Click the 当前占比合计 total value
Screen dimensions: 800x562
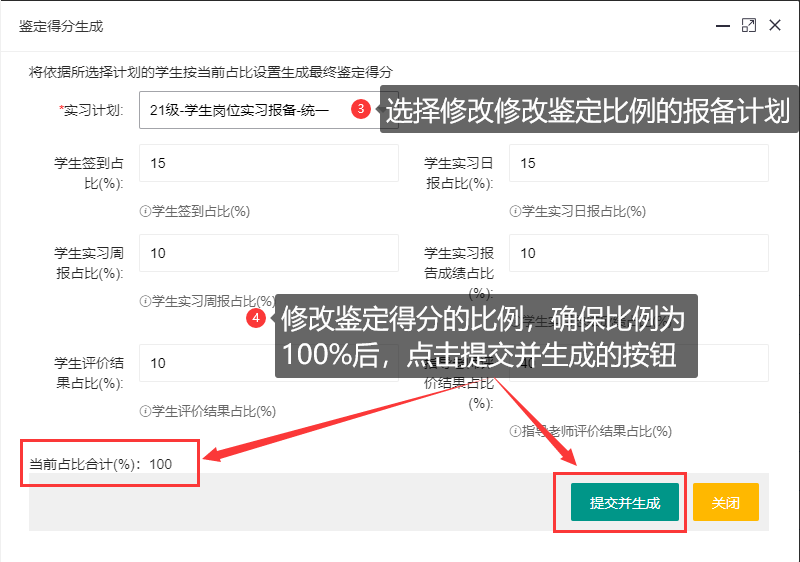161,464
